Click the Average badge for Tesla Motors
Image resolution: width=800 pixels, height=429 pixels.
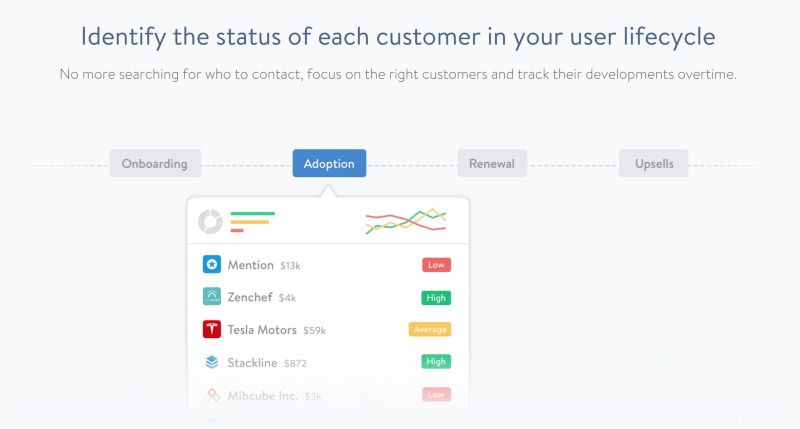click(x=429, y=329)
